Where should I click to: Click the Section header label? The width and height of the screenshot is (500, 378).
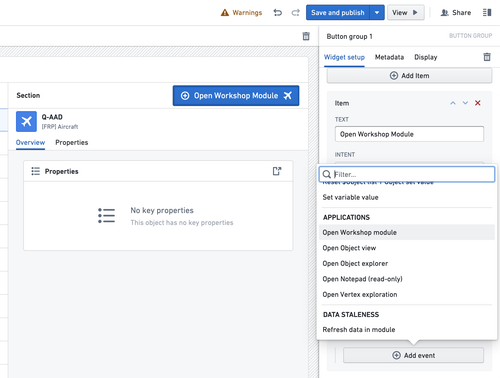[28, 95]
